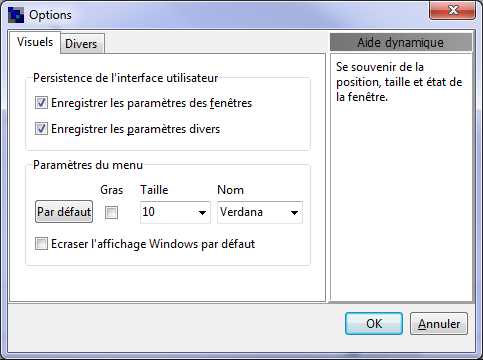This screenshot has width=483, height=360.
Task: Enable the Gras bold checkbox
Action: tap(111, 212)
